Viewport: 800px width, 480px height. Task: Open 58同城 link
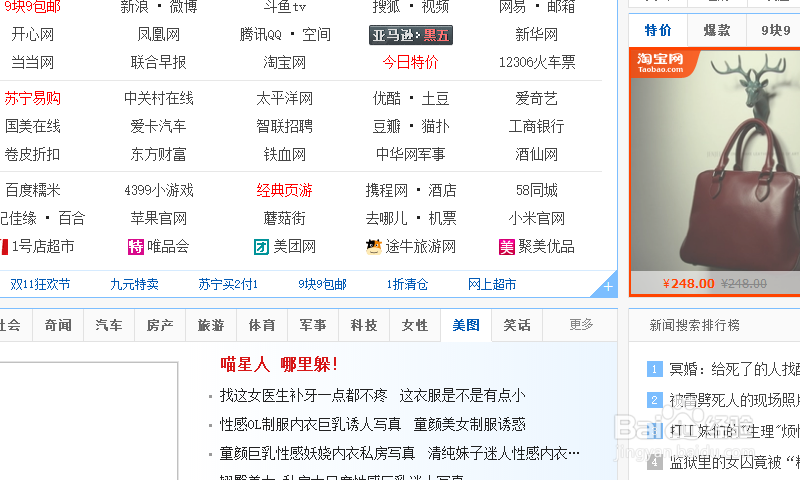pos(537,190)
